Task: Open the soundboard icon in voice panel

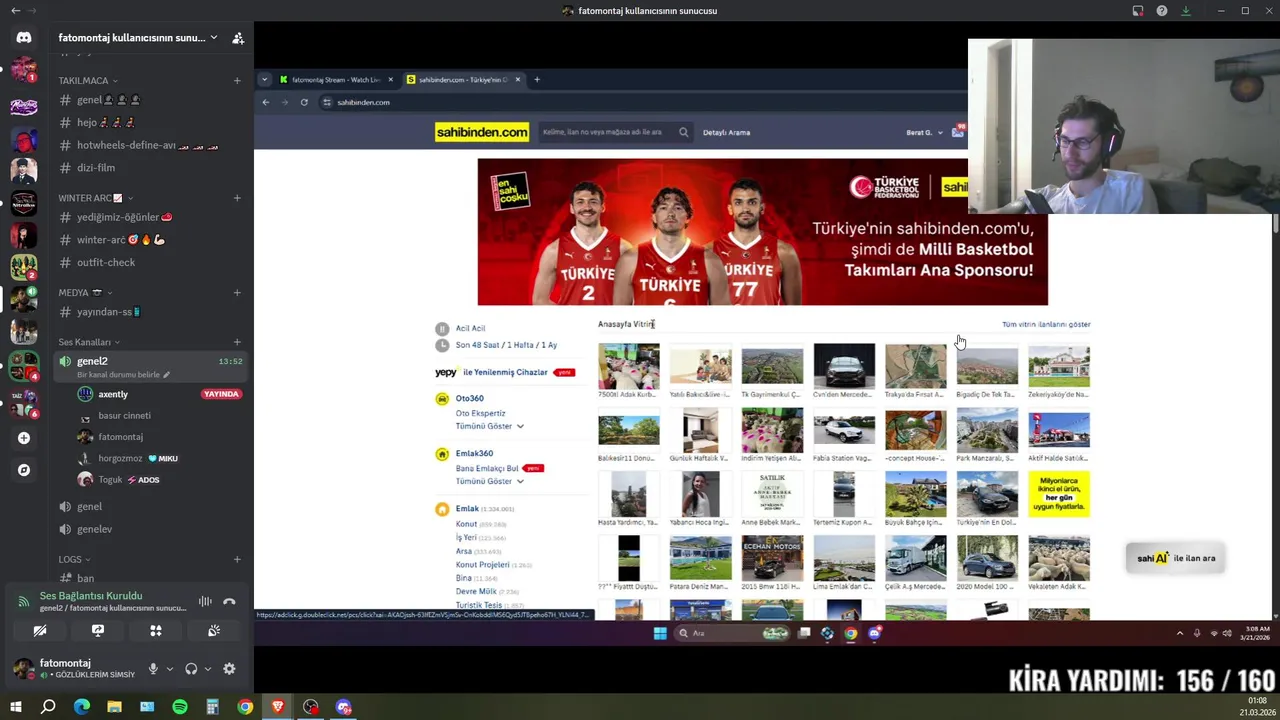Action: pos(214,631)
